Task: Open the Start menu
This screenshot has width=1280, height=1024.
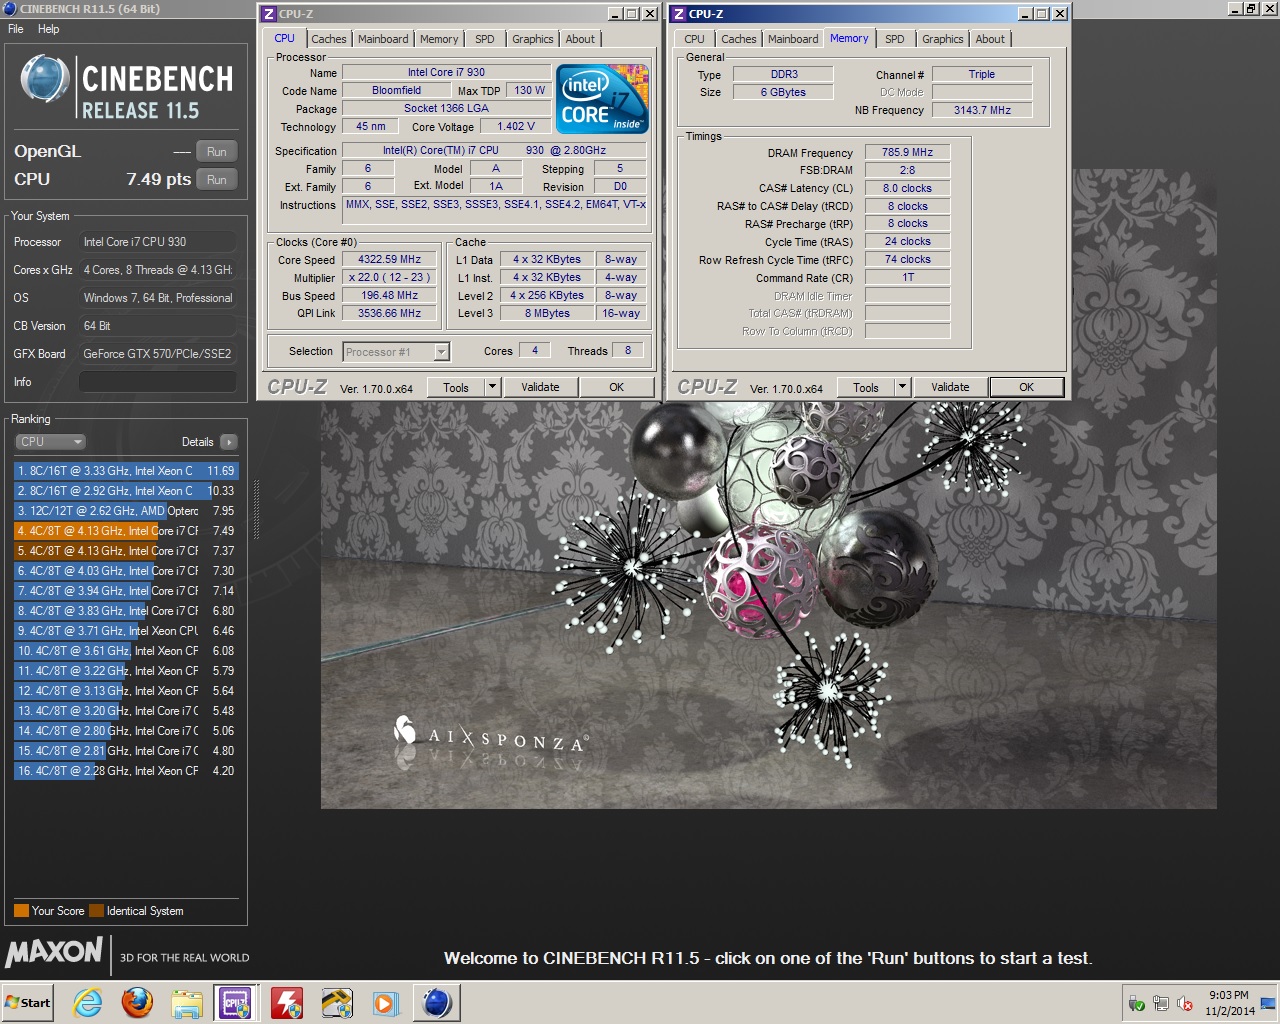Action: pos(28,1003)
